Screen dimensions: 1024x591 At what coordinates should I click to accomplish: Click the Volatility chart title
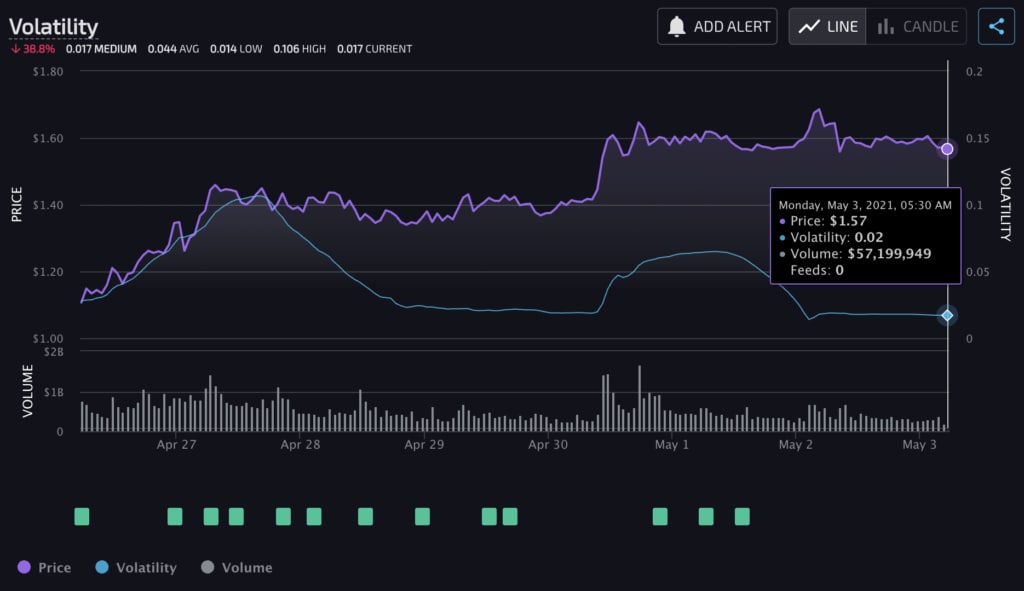(x=53, y=26)
